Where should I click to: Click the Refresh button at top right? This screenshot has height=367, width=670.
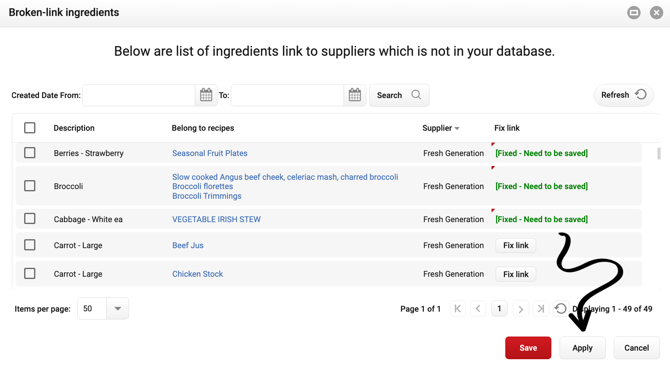623,95
